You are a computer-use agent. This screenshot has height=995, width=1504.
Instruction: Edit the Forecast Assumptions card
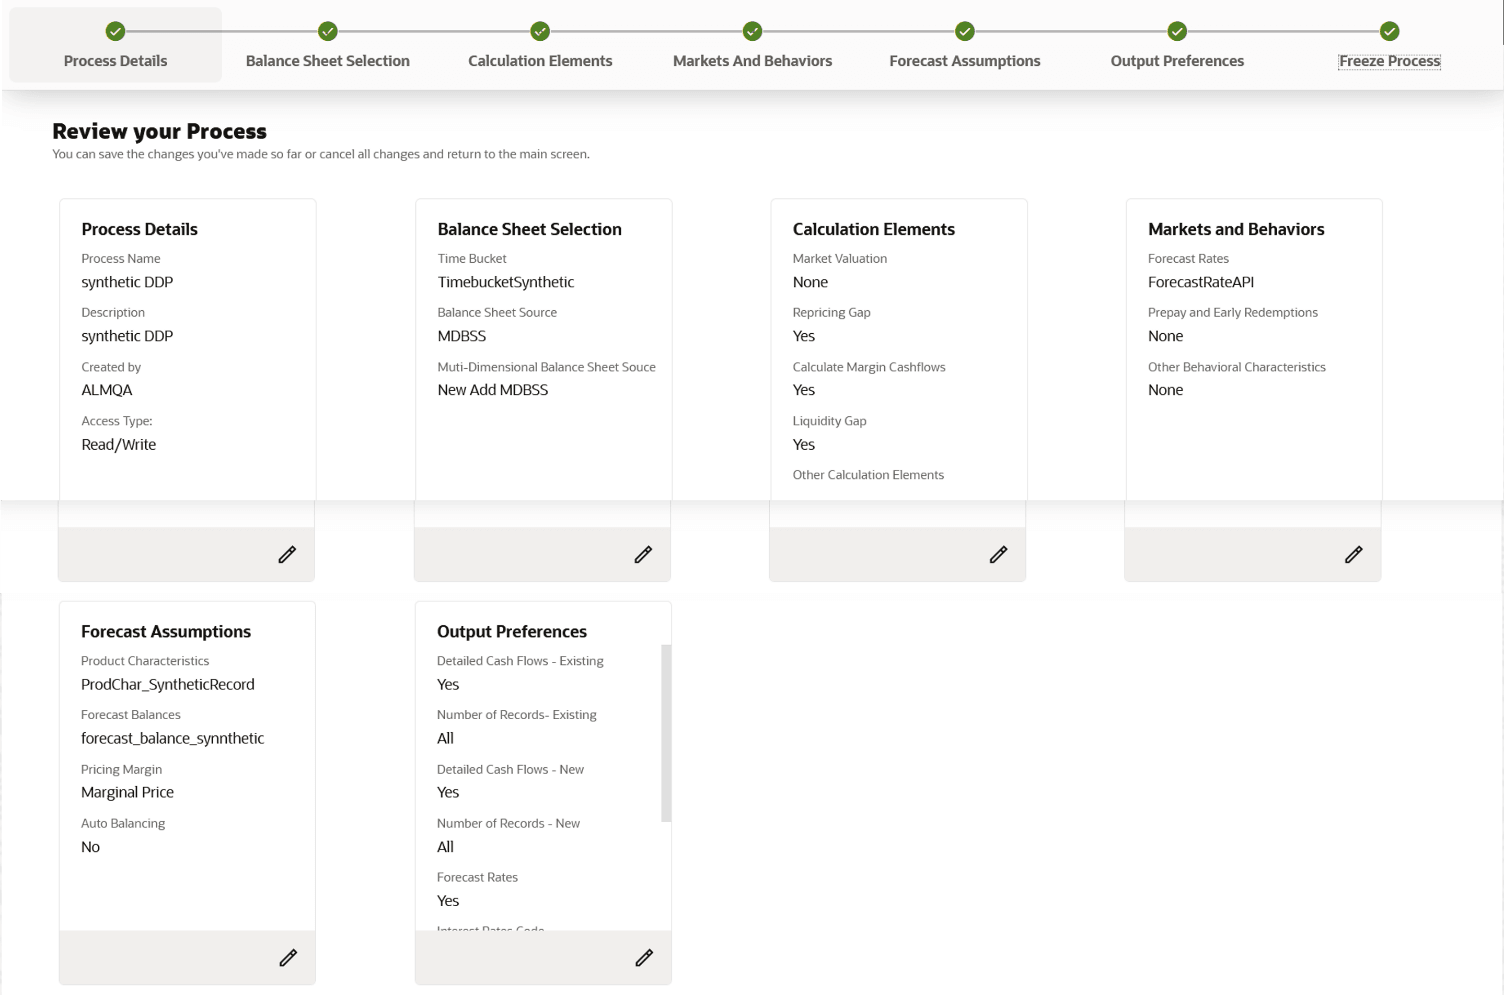(288, 958)
